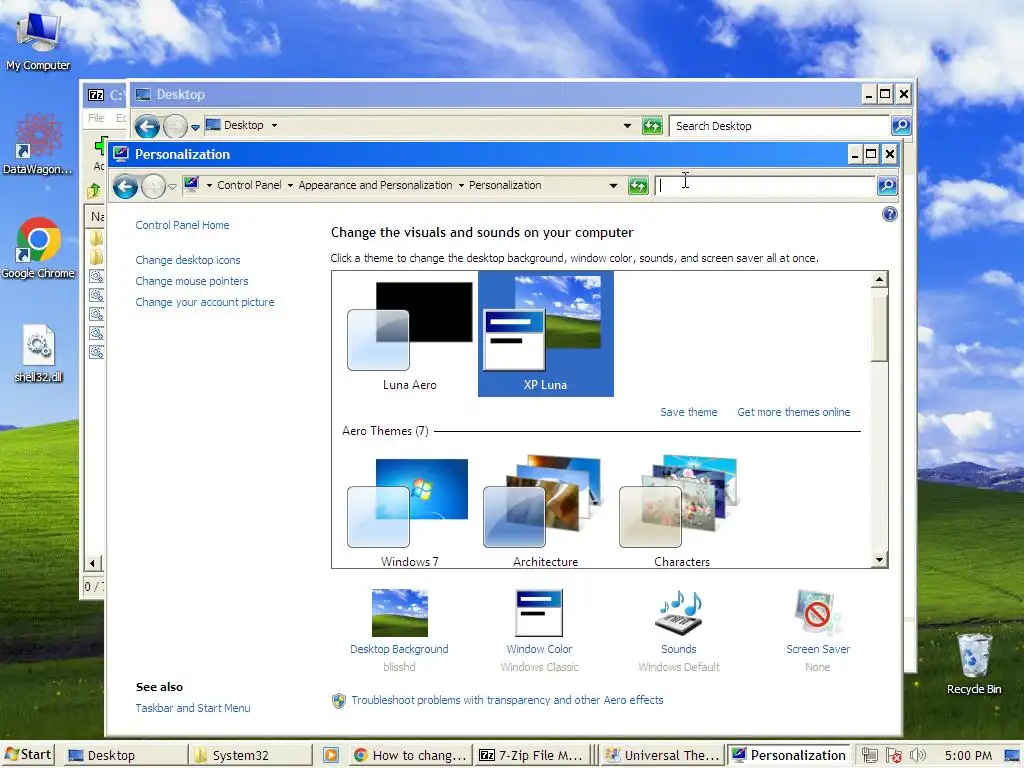
Task: Click the Personalization search input field
Action: click(x=765, y=185)
